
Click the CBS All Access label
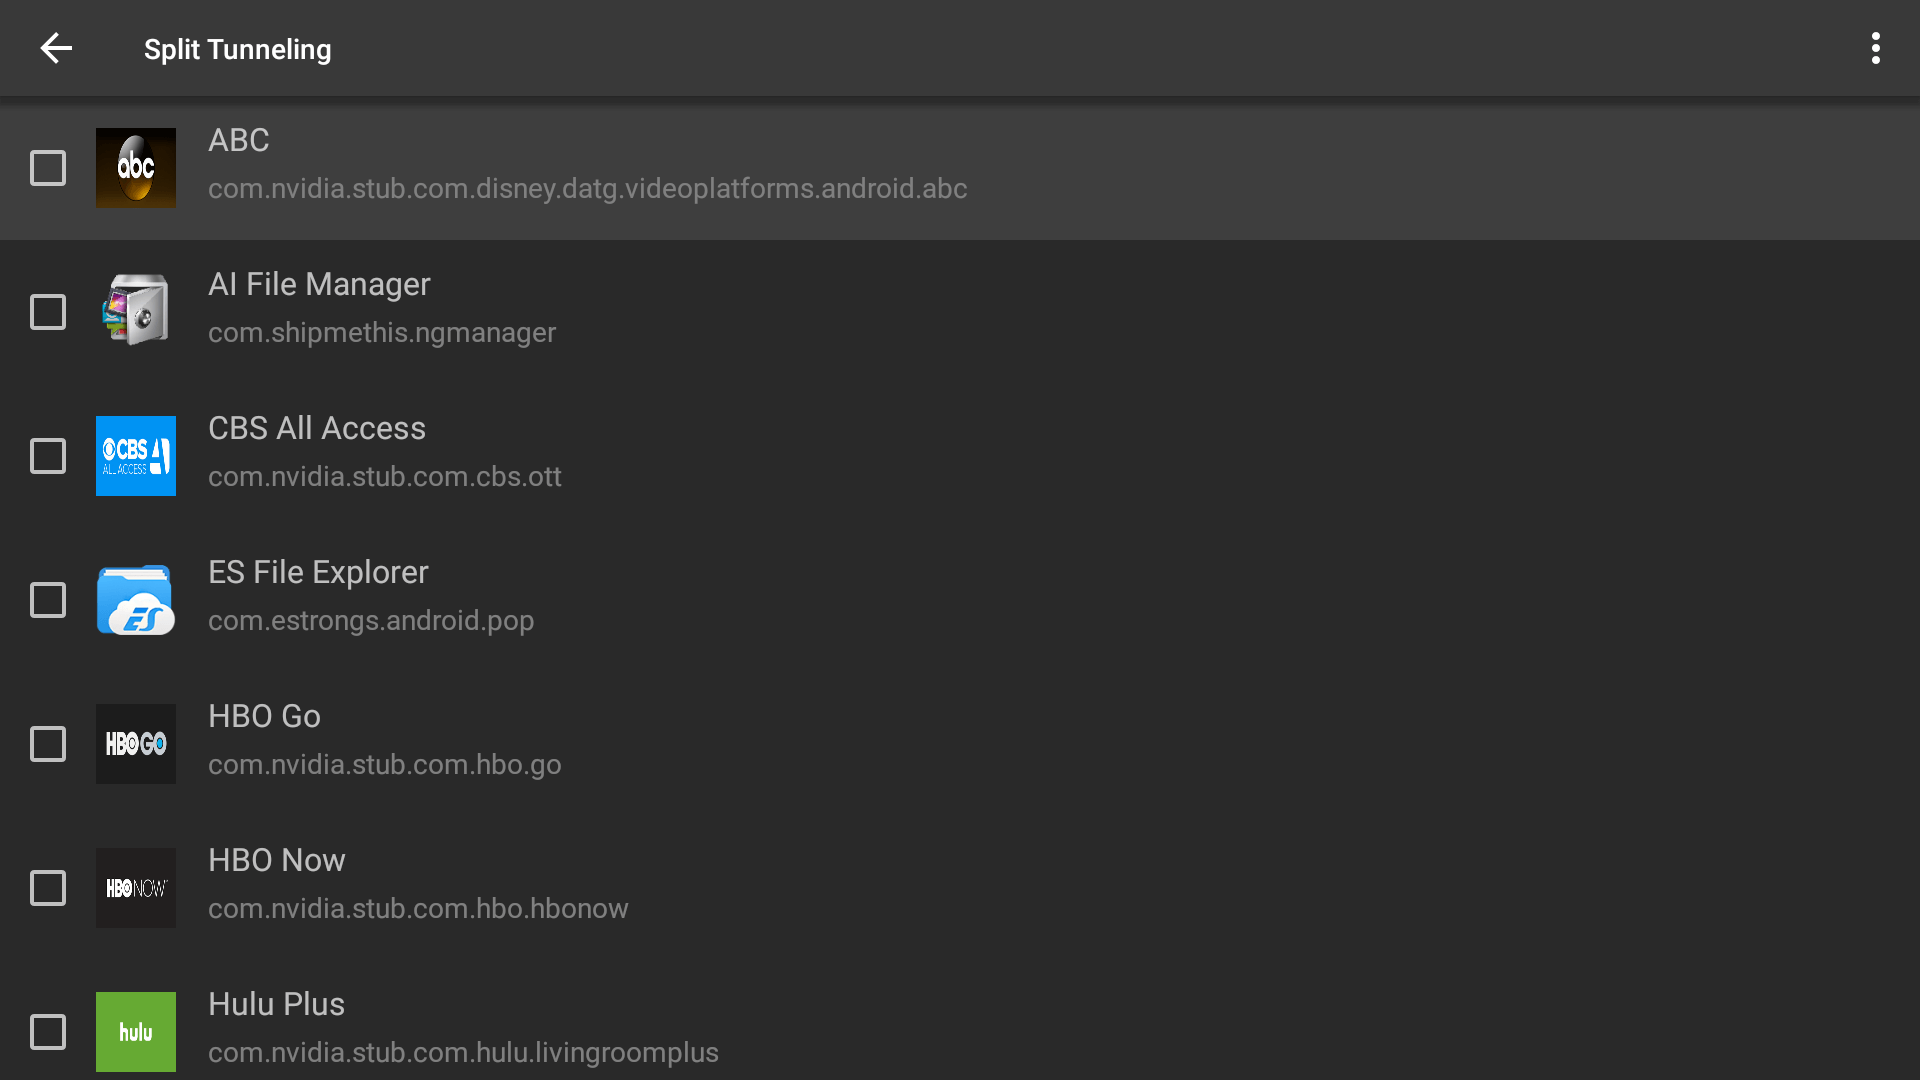tap(317, 428)
